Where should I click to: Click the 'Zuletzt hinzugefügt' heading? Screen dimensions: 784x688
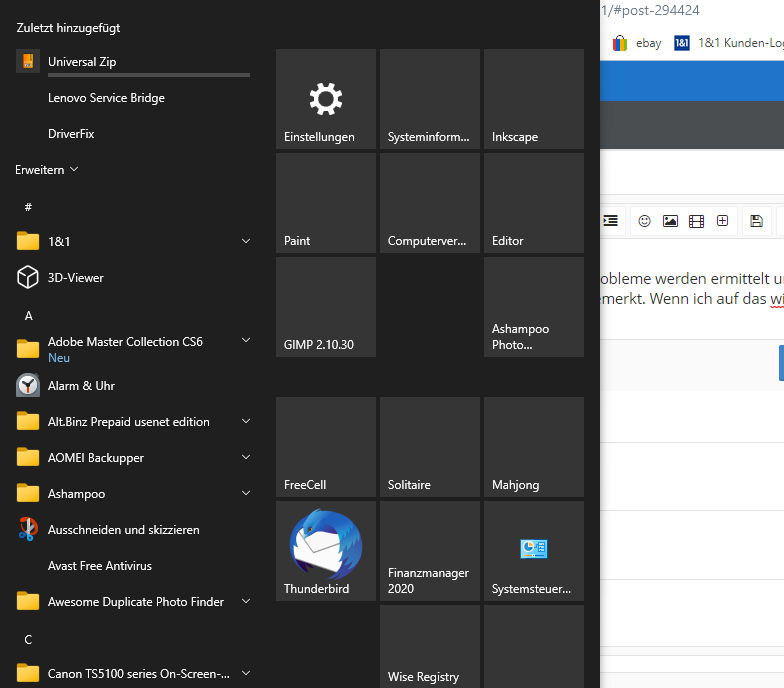click(68, 28)
